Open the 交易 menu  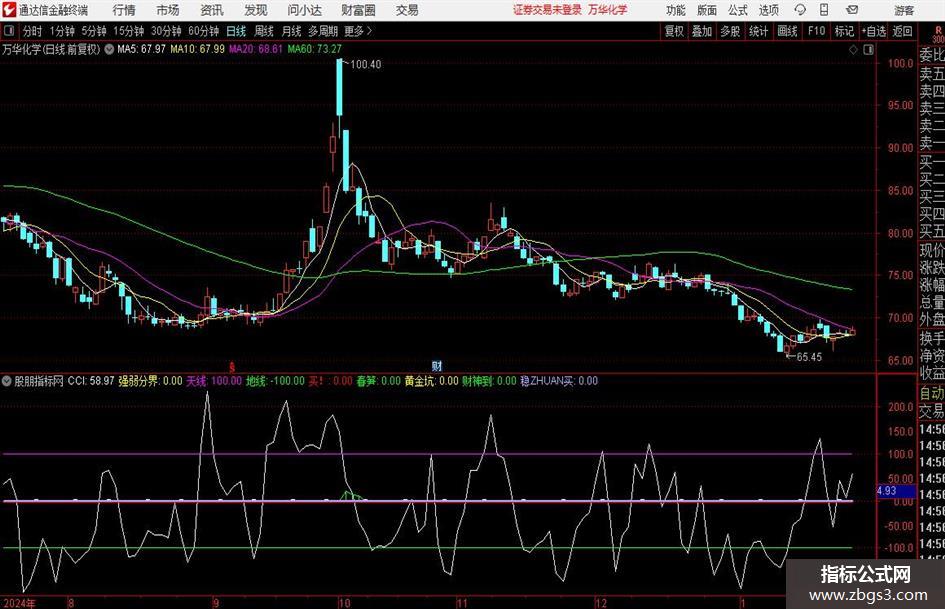click(x=407, y=10)
